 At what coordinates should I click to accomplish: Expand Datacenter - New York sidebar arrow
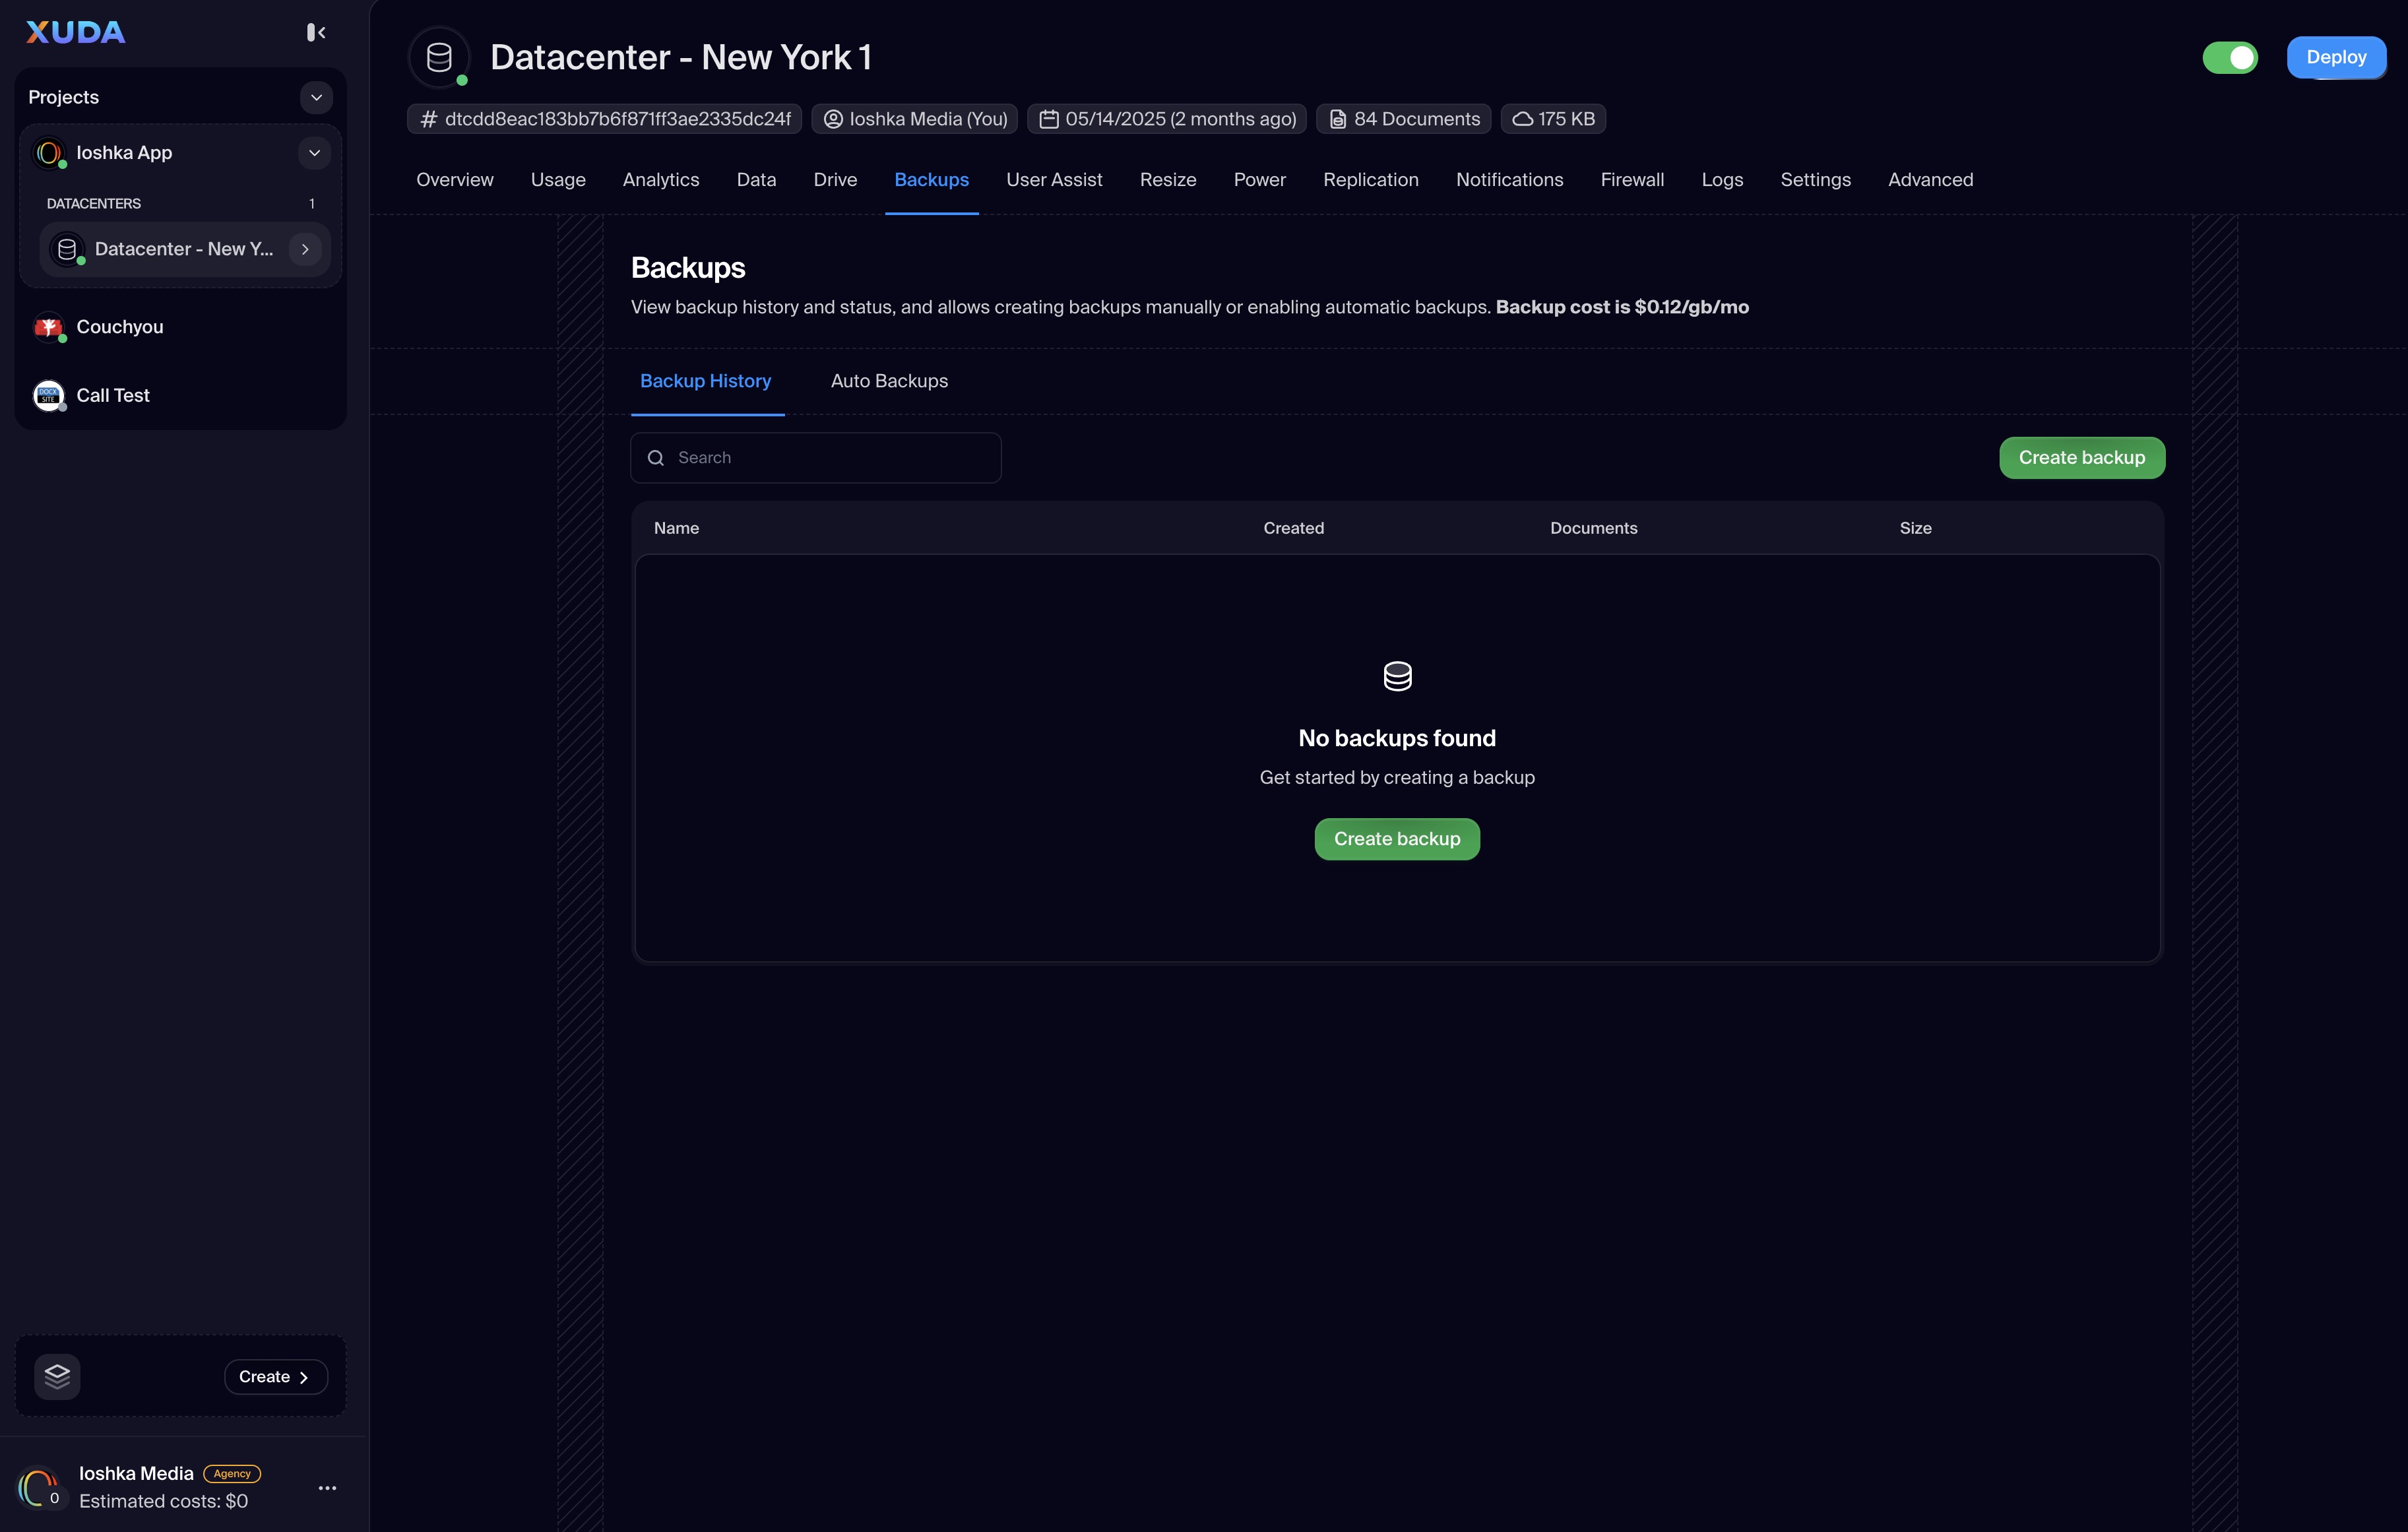click(305, 249)
